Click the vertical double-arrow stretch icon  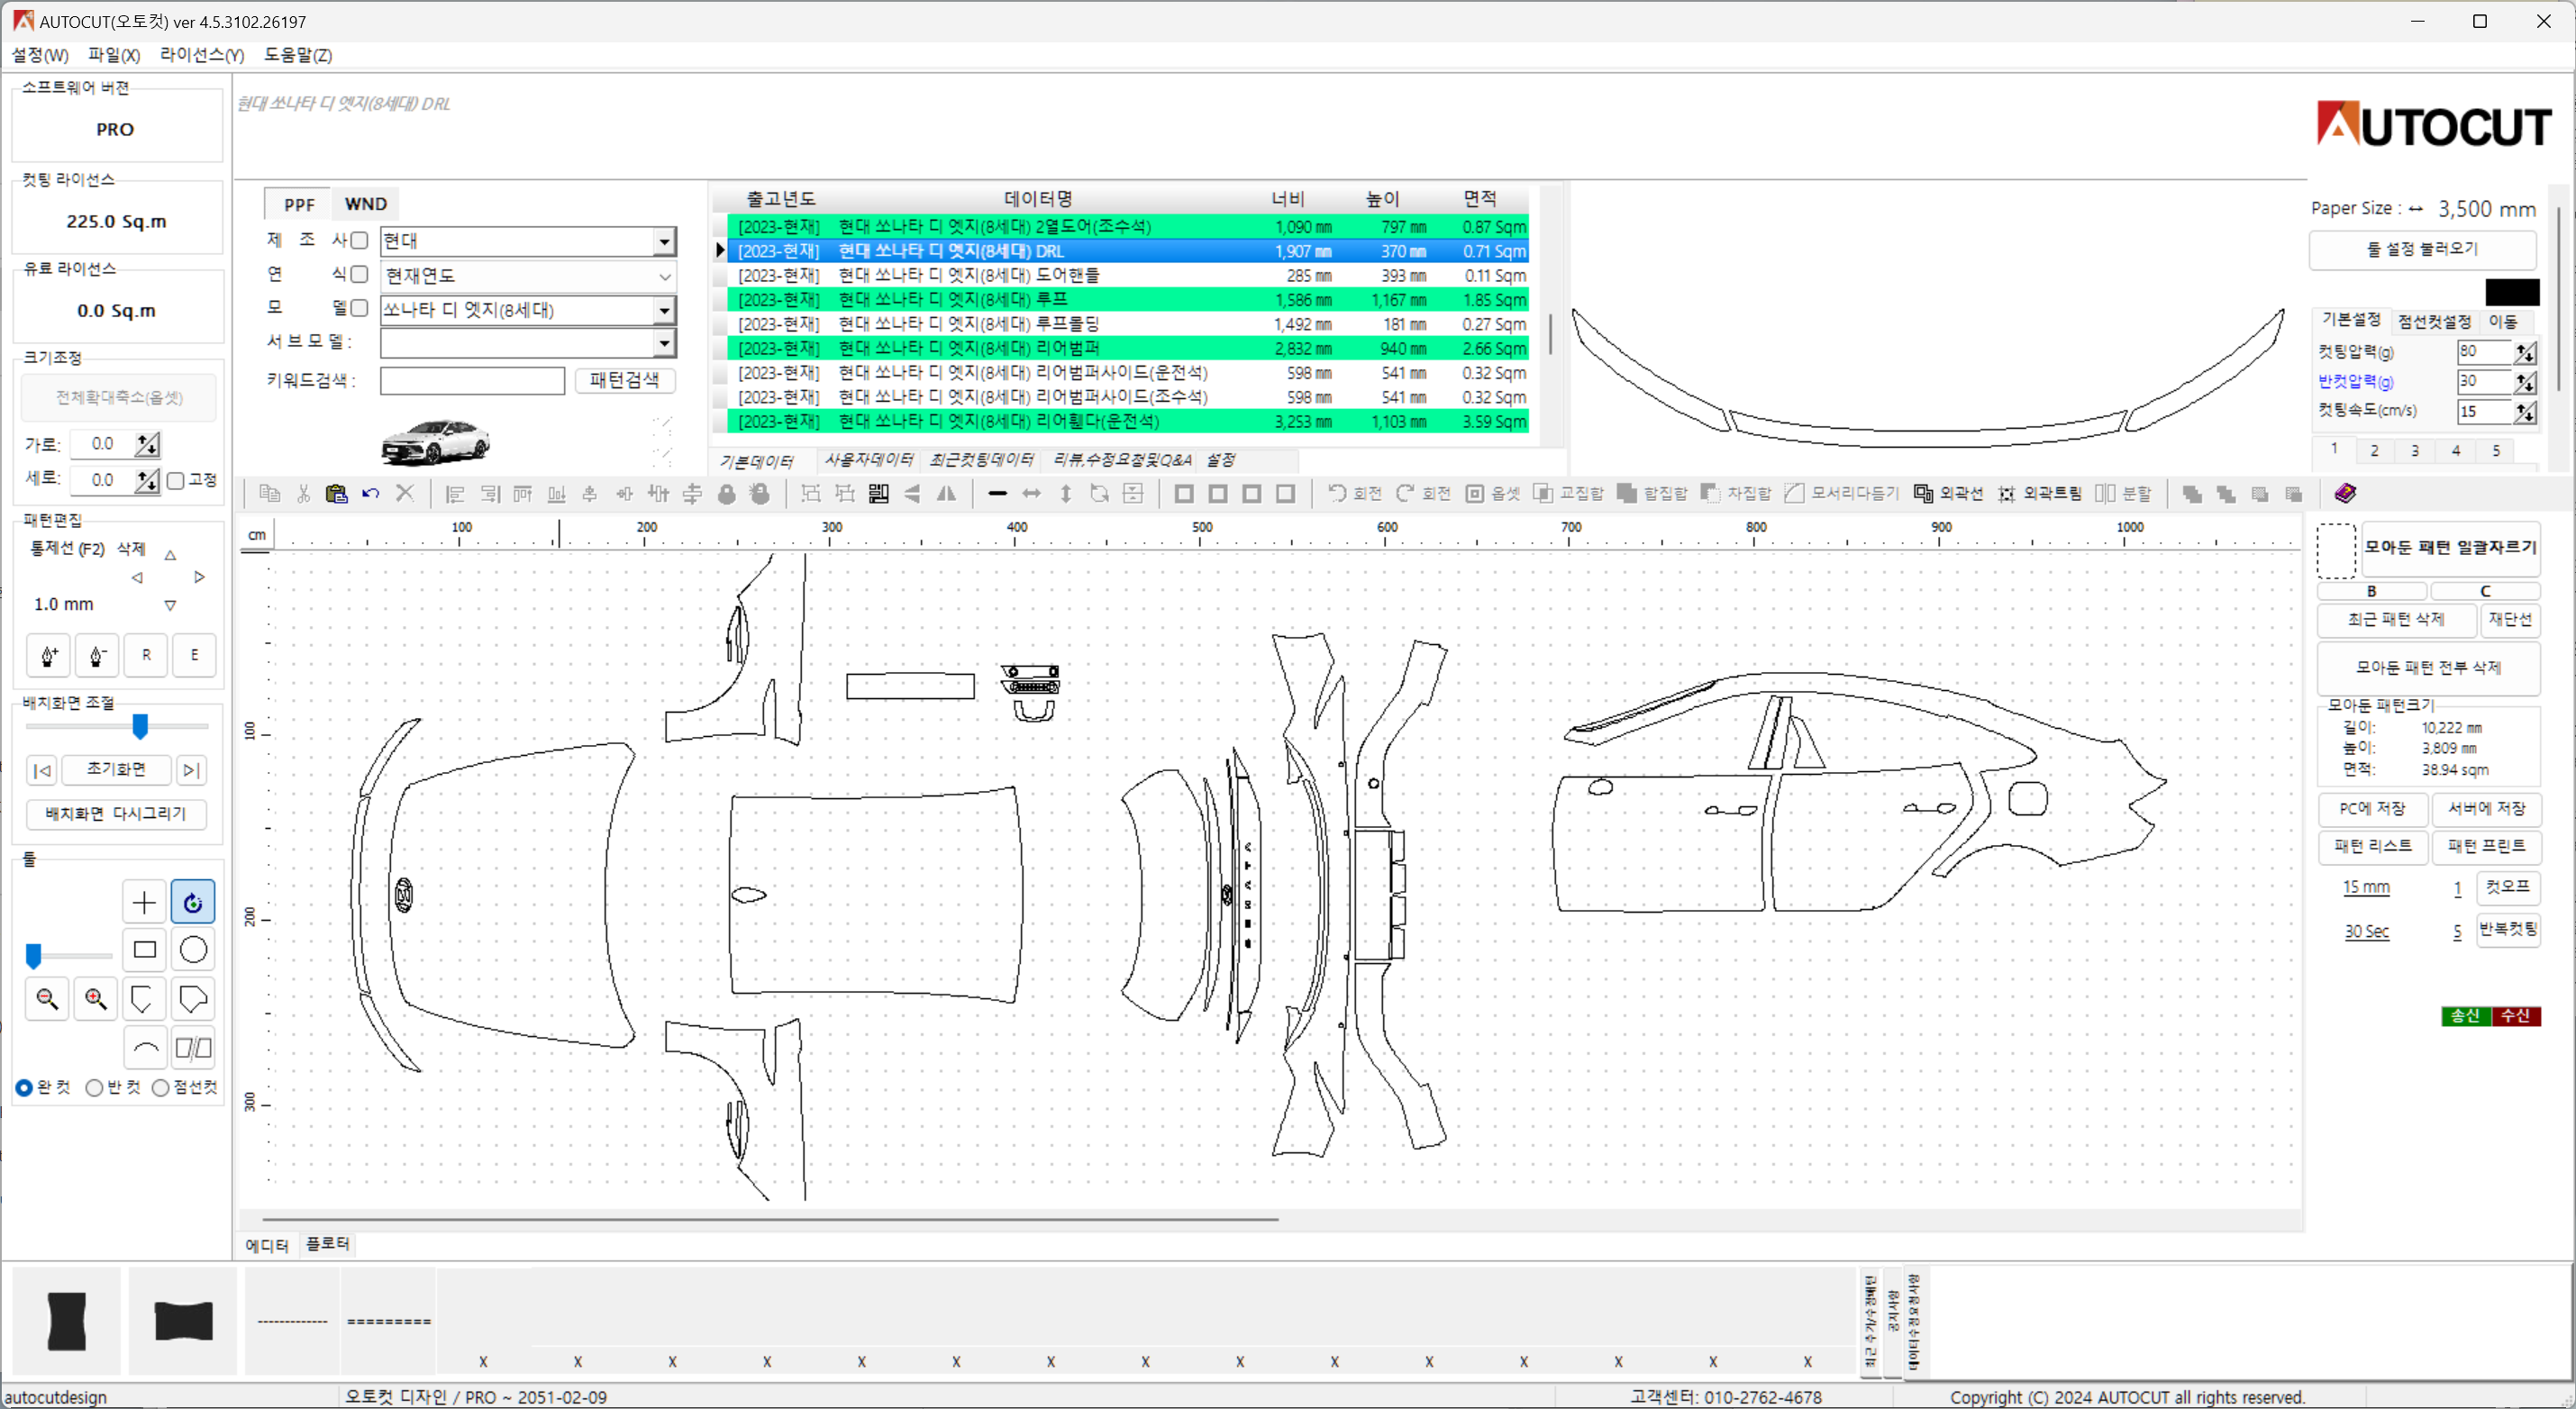1066,493
